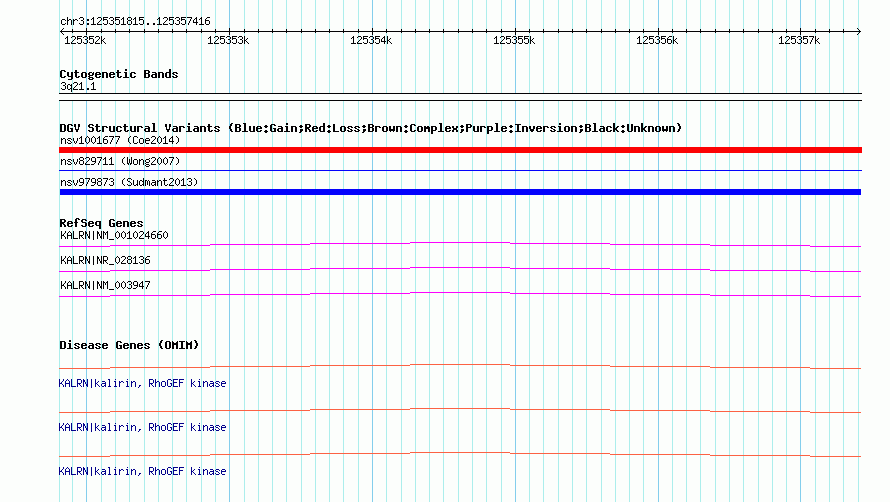Click the 125356k ruler tick label
Screen dimensions: 890x502
coord(657,40)
